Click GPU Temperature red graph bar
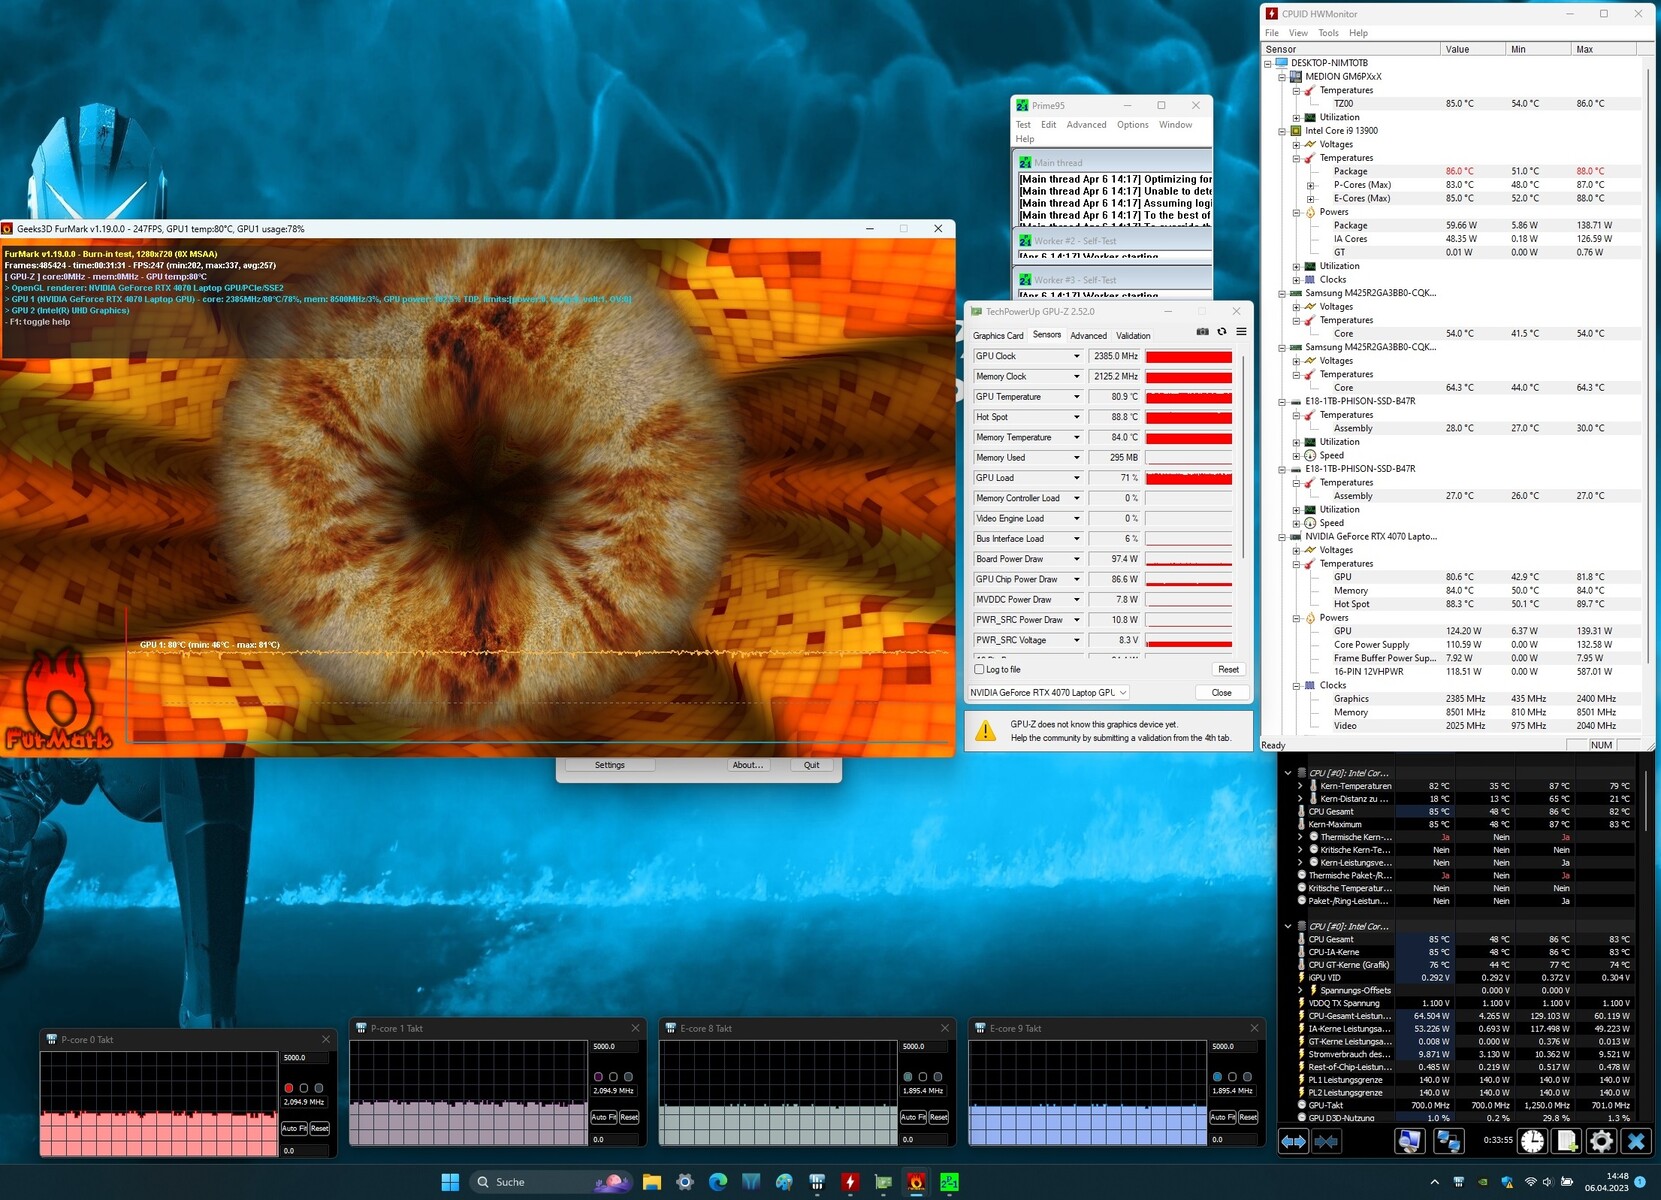Viewport: 1661px width, 1200px height. pyautogui.click(x=1188, y=397)
